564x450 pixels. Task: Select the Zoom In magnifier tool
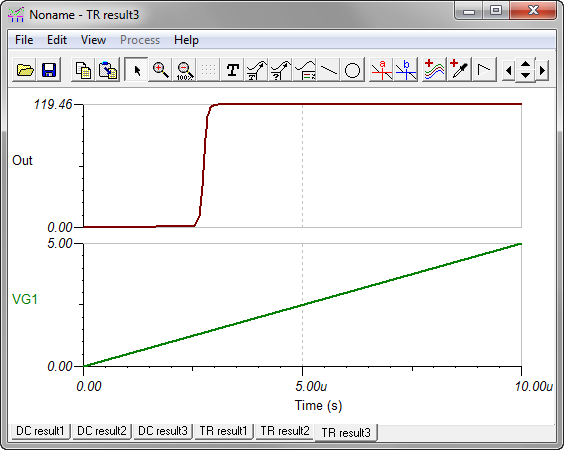[x=160, y=69]
